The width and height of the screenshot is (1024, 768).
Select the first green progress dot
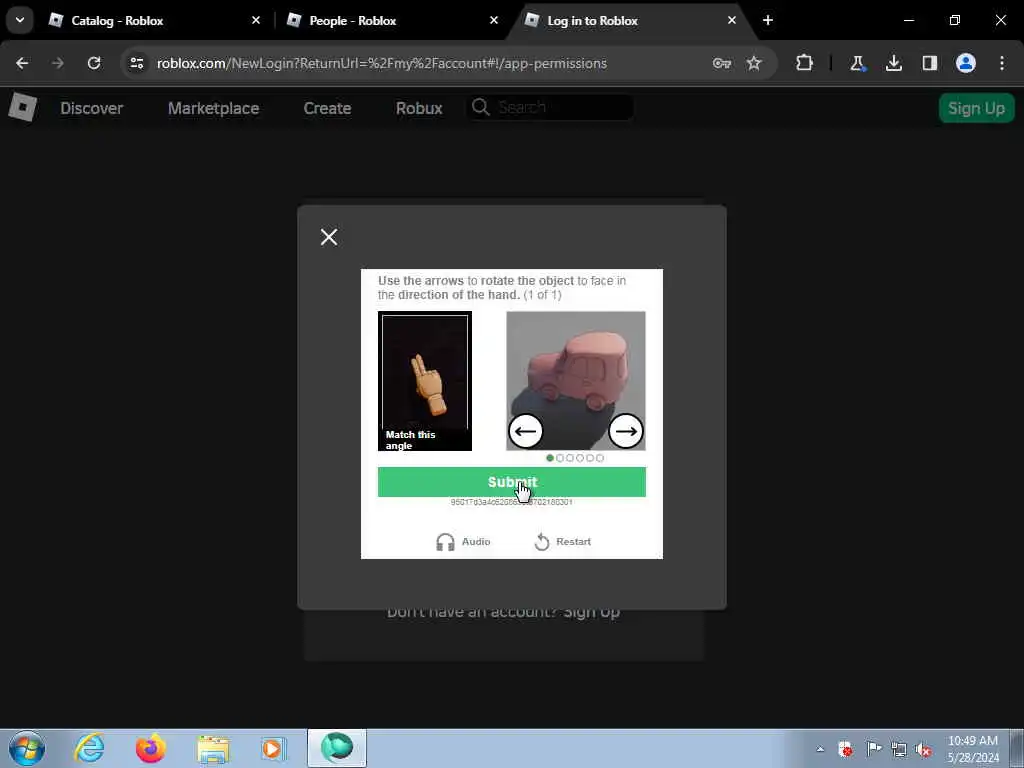click(x=550, y=458)
